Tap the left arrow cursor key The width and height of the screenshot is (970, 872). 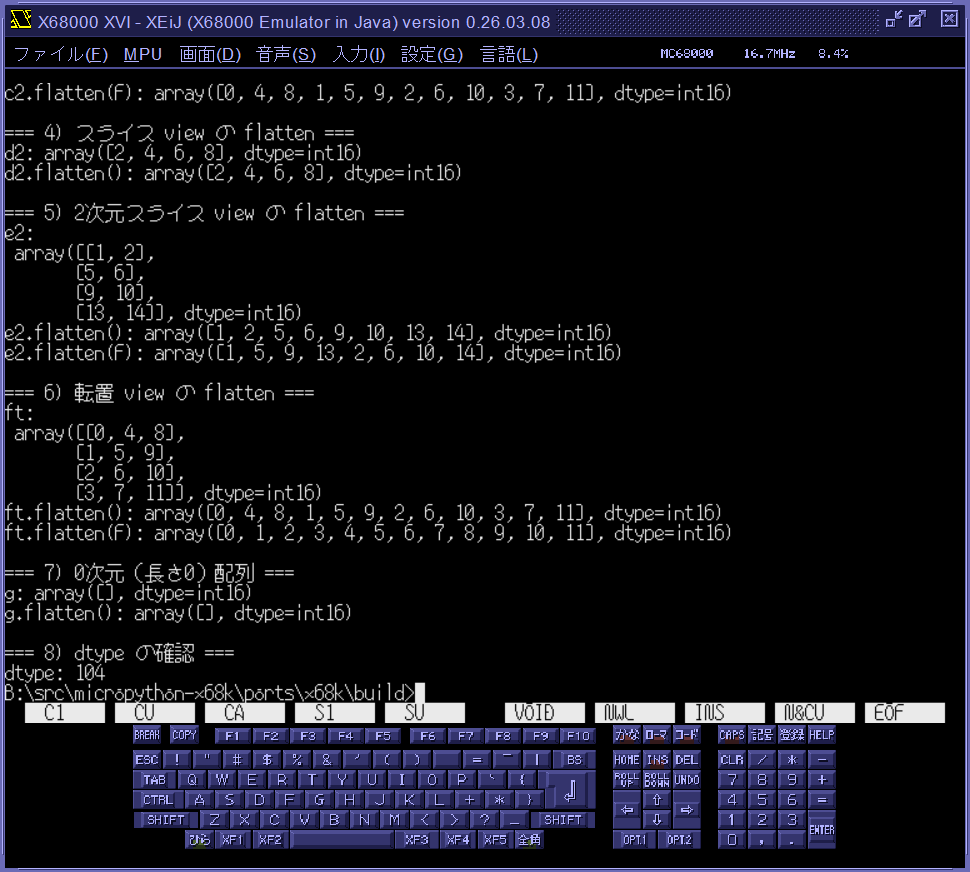click(x=627, y=810)
